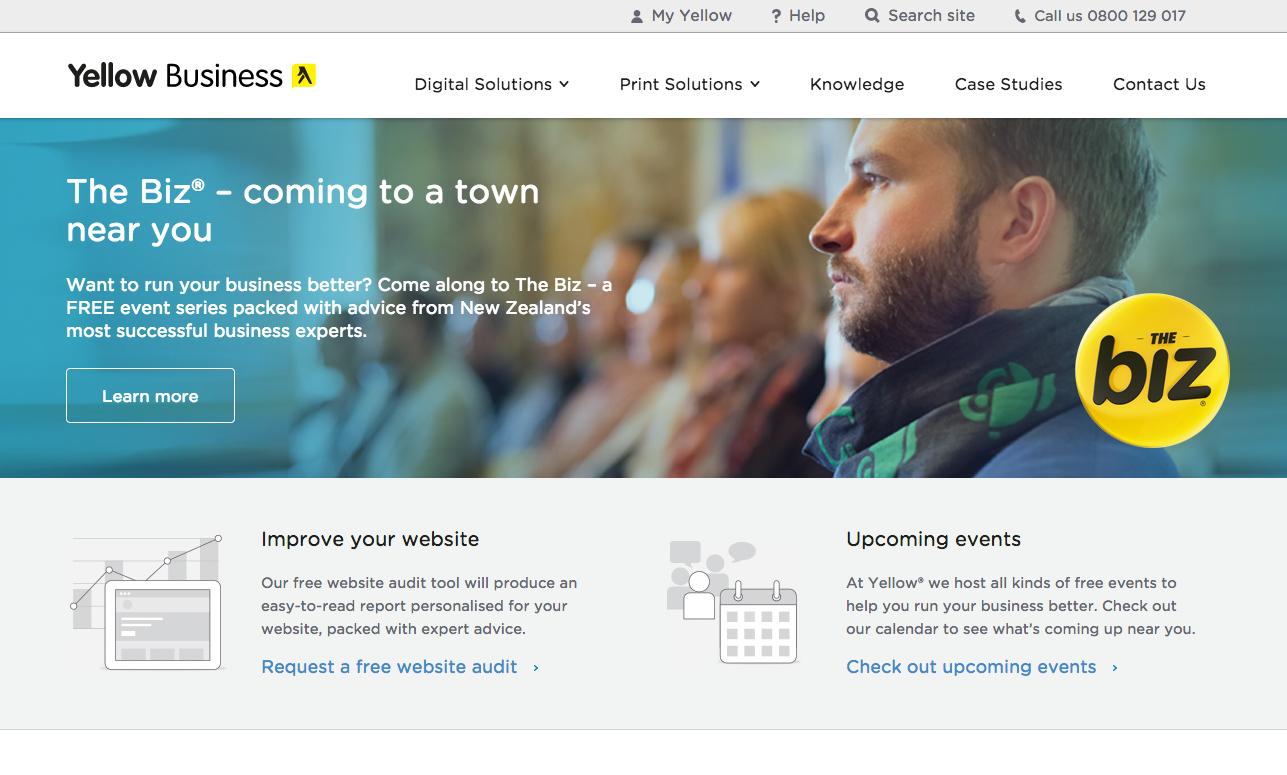Click the Help question mark icon
The image size is (1287, 775).
tap(776, 16)
